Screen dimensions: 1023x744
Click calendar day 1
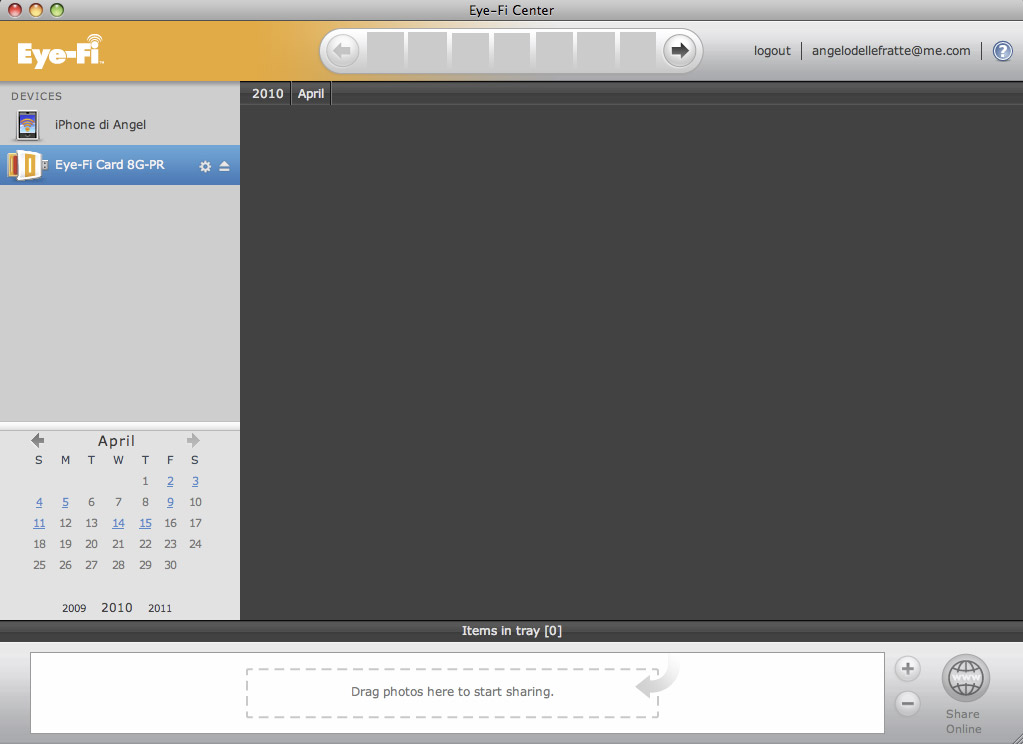145,481
